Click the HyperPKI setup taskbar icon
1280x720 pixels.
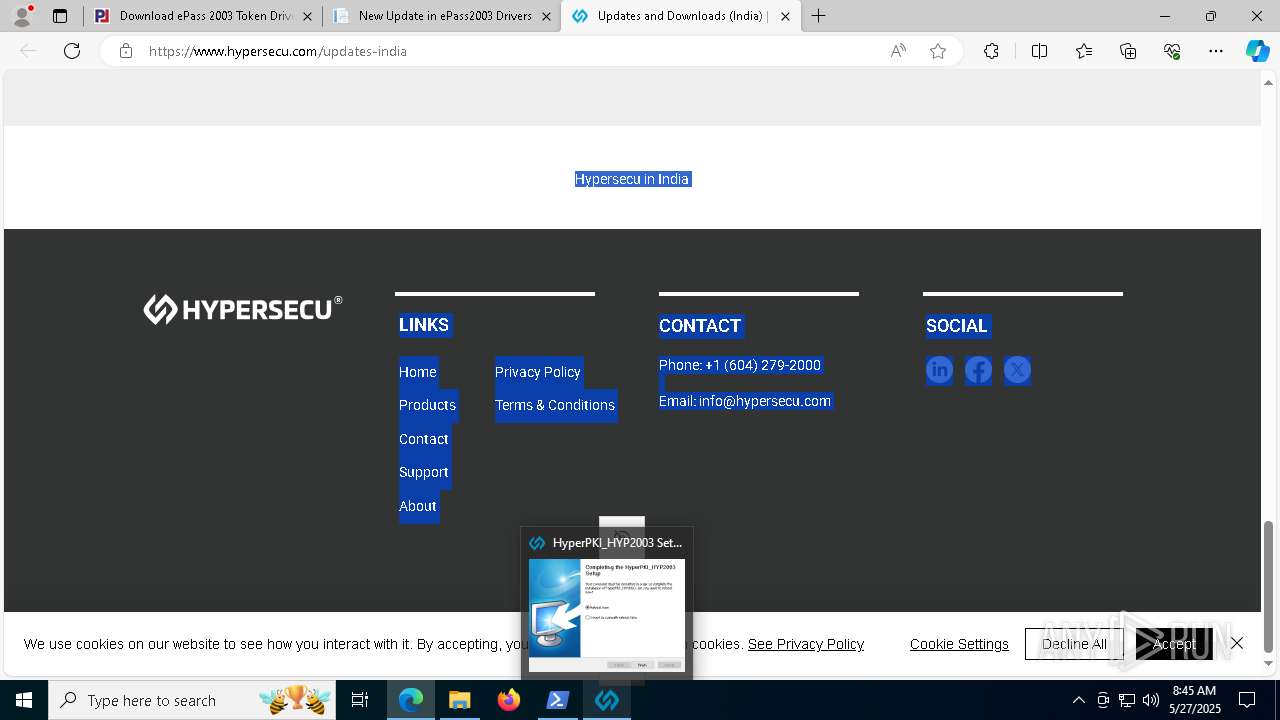tap(607, 700)
